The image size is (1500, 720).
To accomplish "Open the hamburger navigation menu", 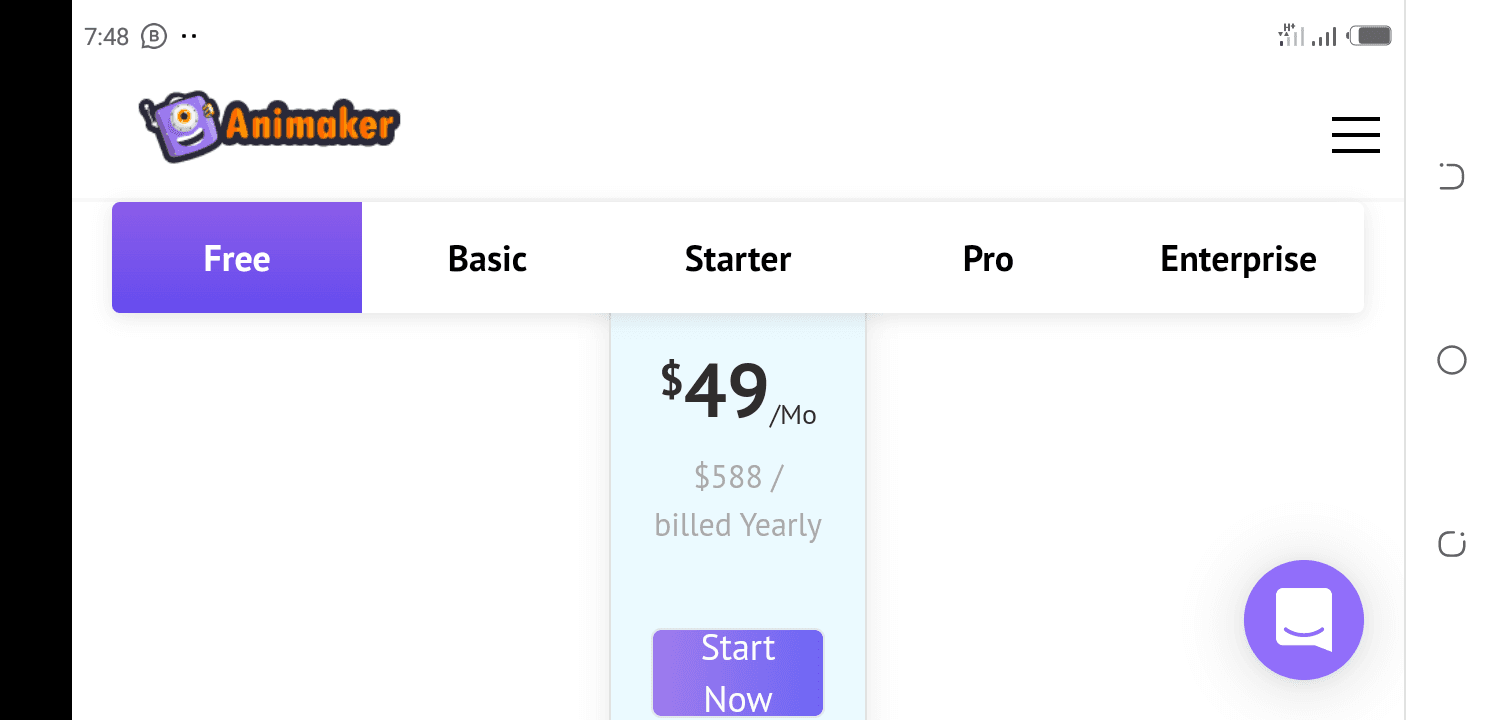I will (1355, 135).
